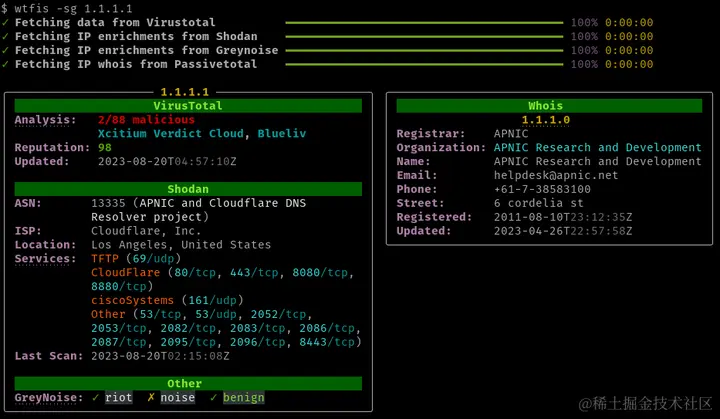
Task: Click the 2083/tcp port
Action: tap(257, 328)
